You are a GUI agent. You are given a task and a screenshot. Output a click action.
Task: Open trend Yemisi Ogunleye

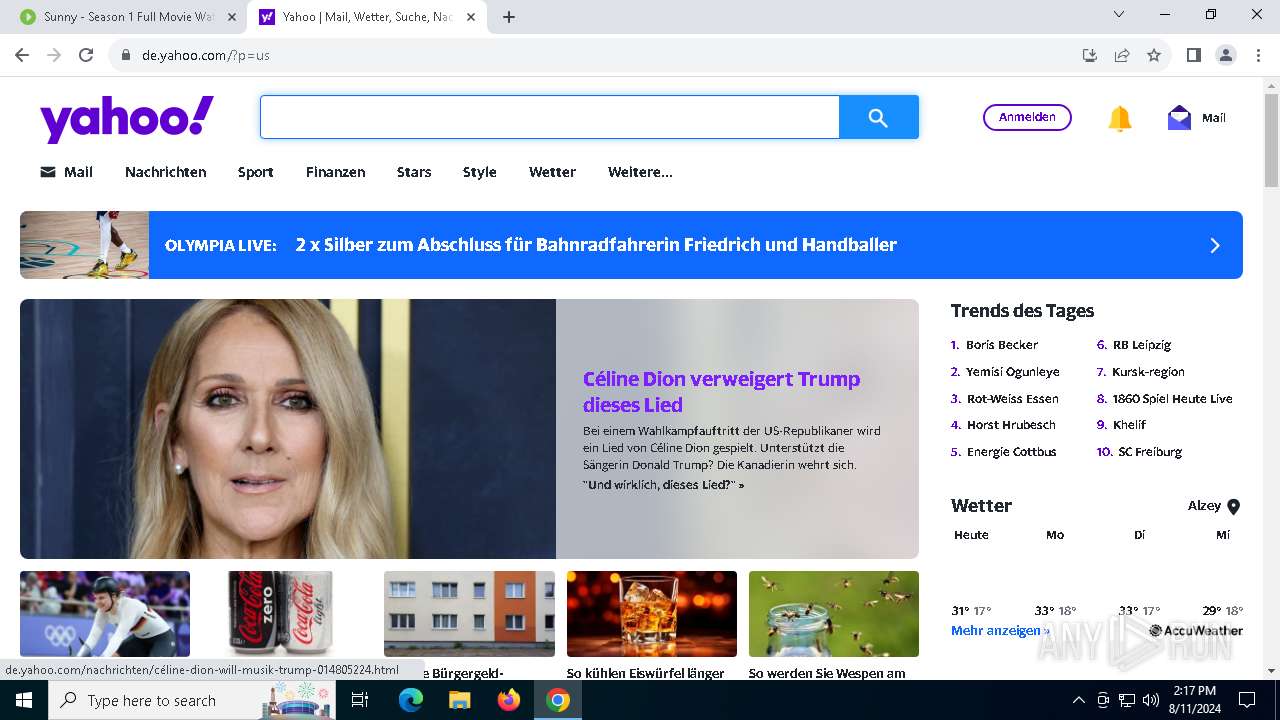coord(1013,372)
